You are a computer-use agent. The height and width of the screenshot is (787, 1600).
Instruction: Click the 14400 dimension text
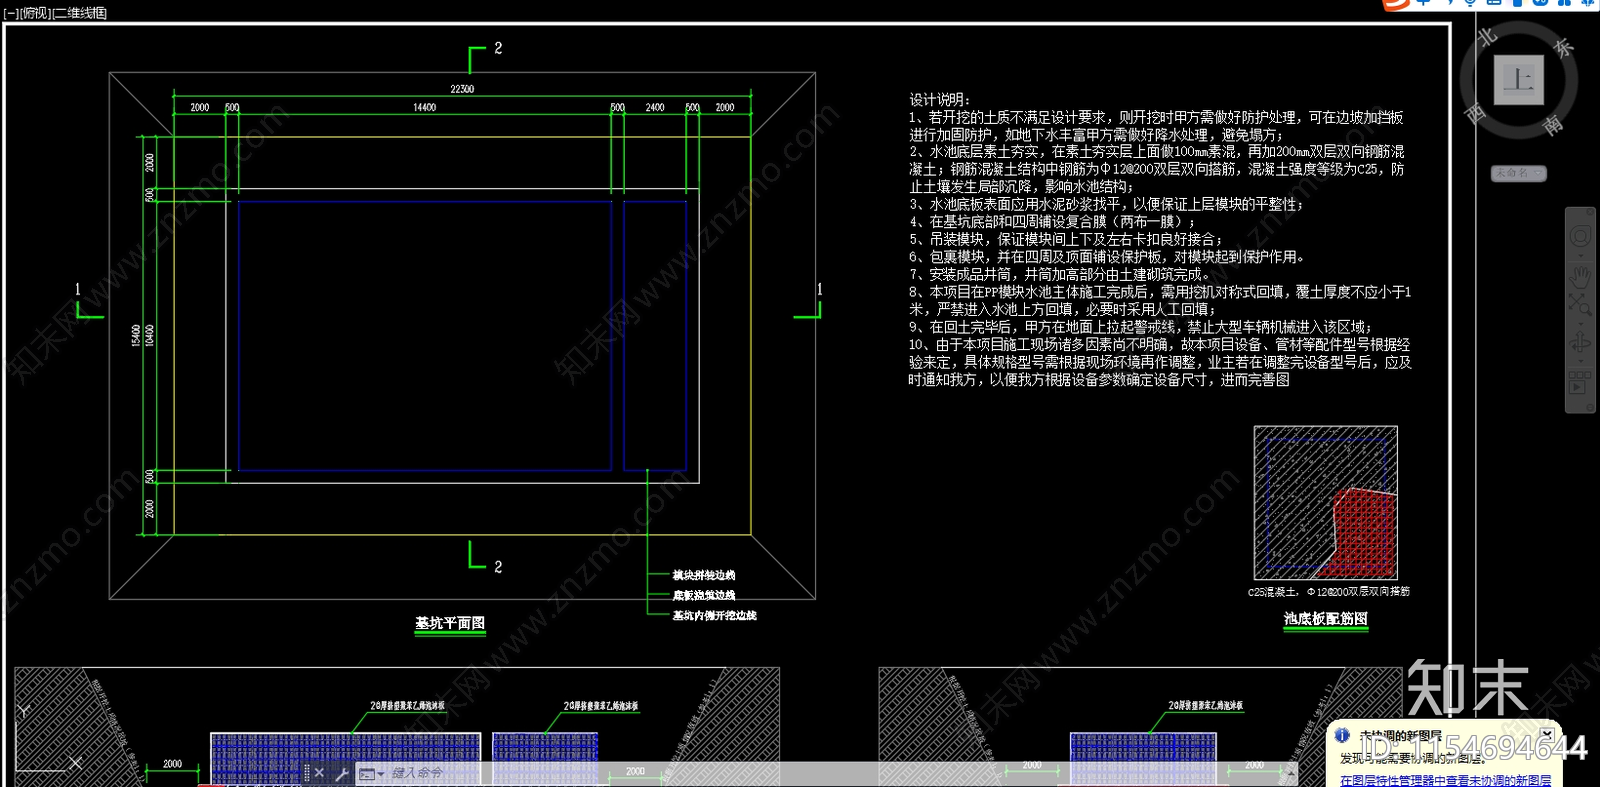tap(424, 107)
